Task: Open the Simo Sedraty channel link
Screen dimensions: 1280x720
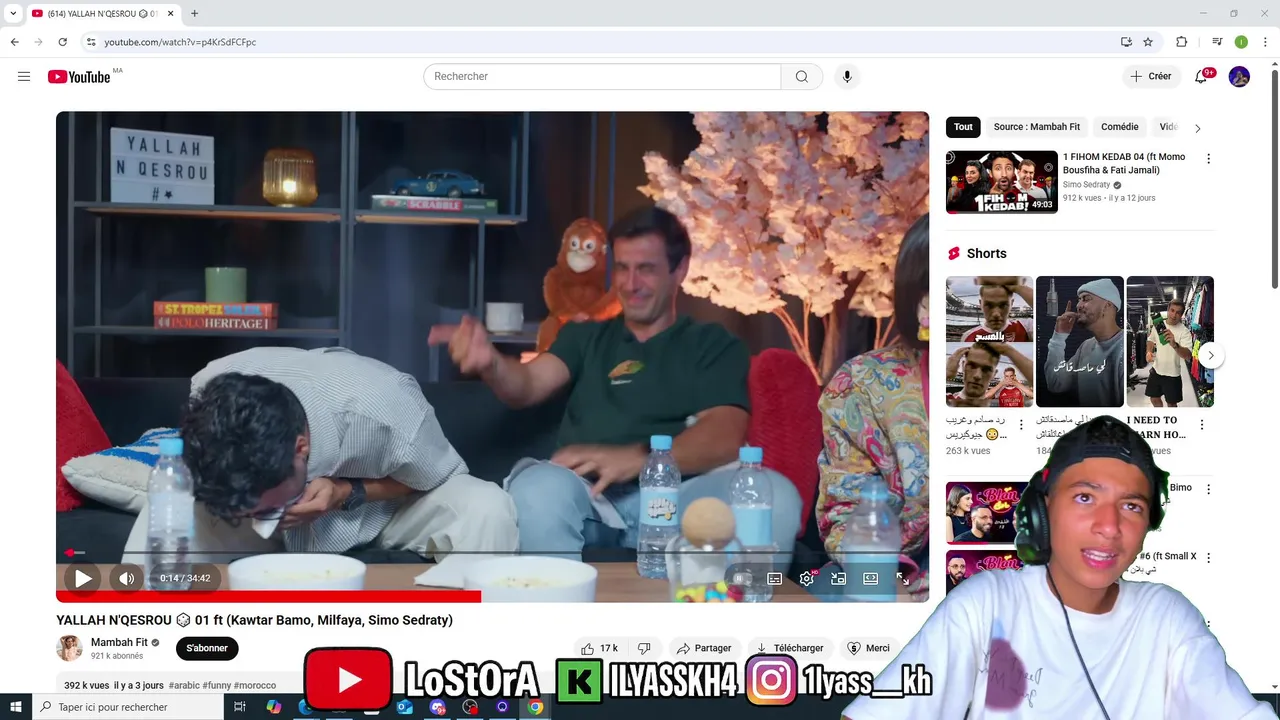Action: coord(1086,185)
